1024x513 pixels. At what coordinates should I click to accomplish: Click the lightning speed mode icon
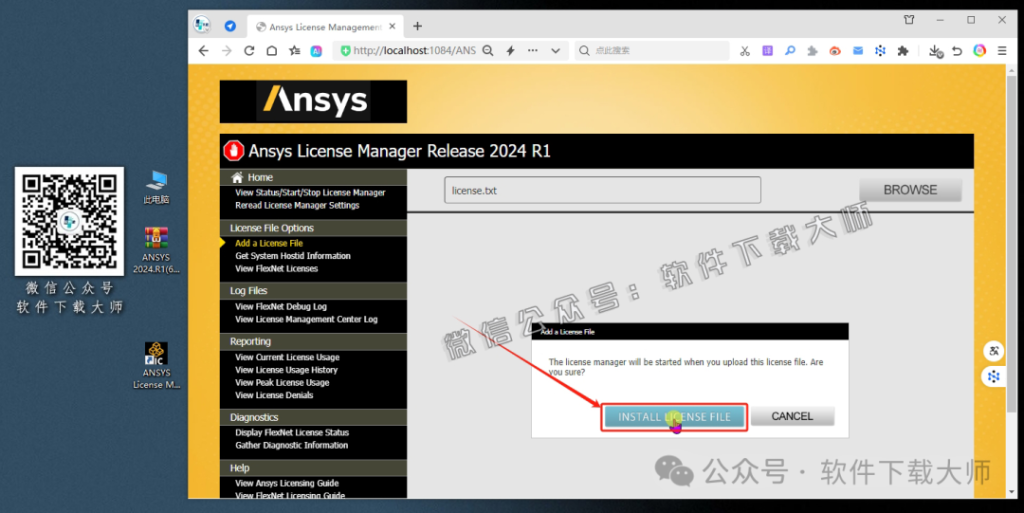pyautogui.click(x=511, y=51)
